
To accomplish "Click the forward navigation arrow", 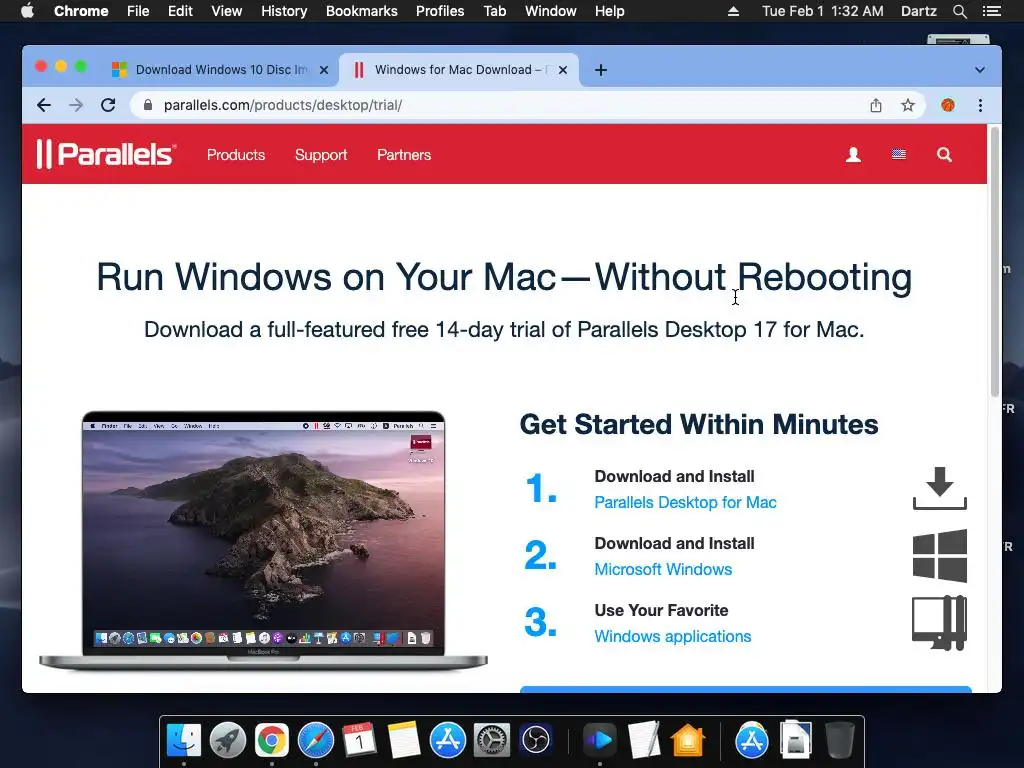I will [x=76, y=105].
